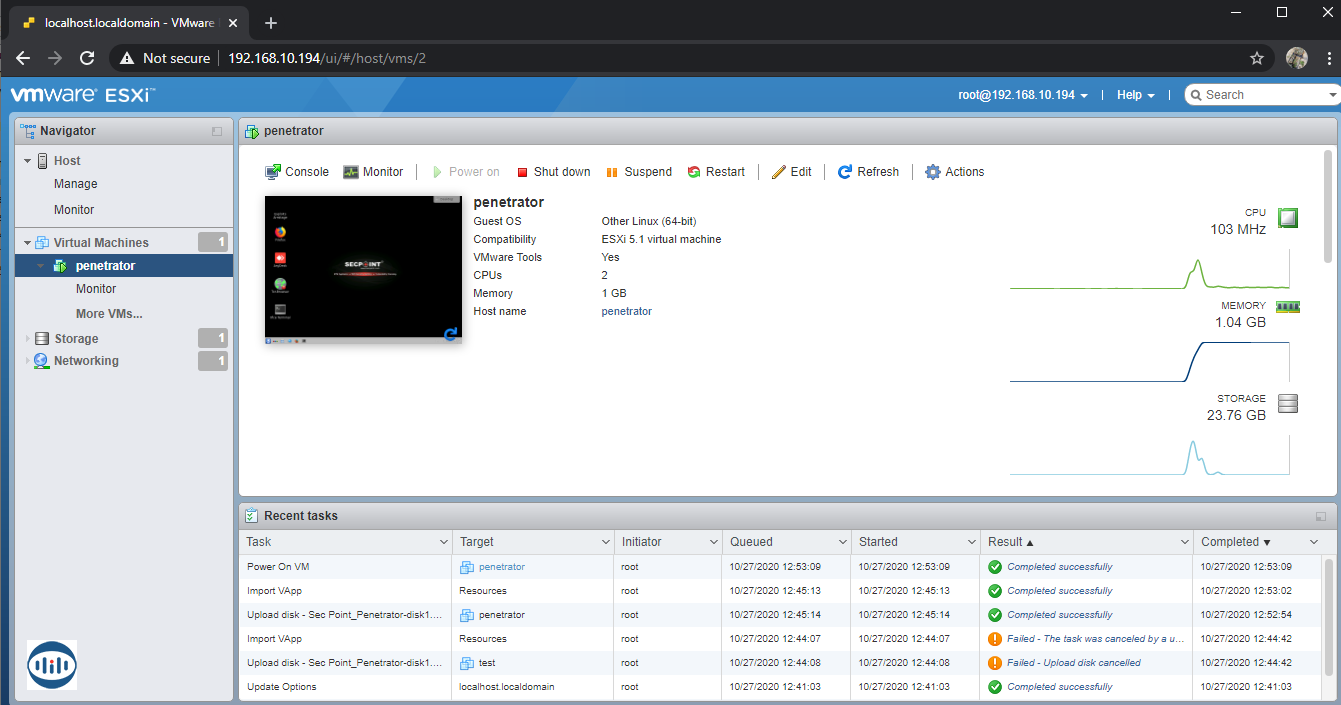Suspend the virtual machine

[x=639, y=172]
